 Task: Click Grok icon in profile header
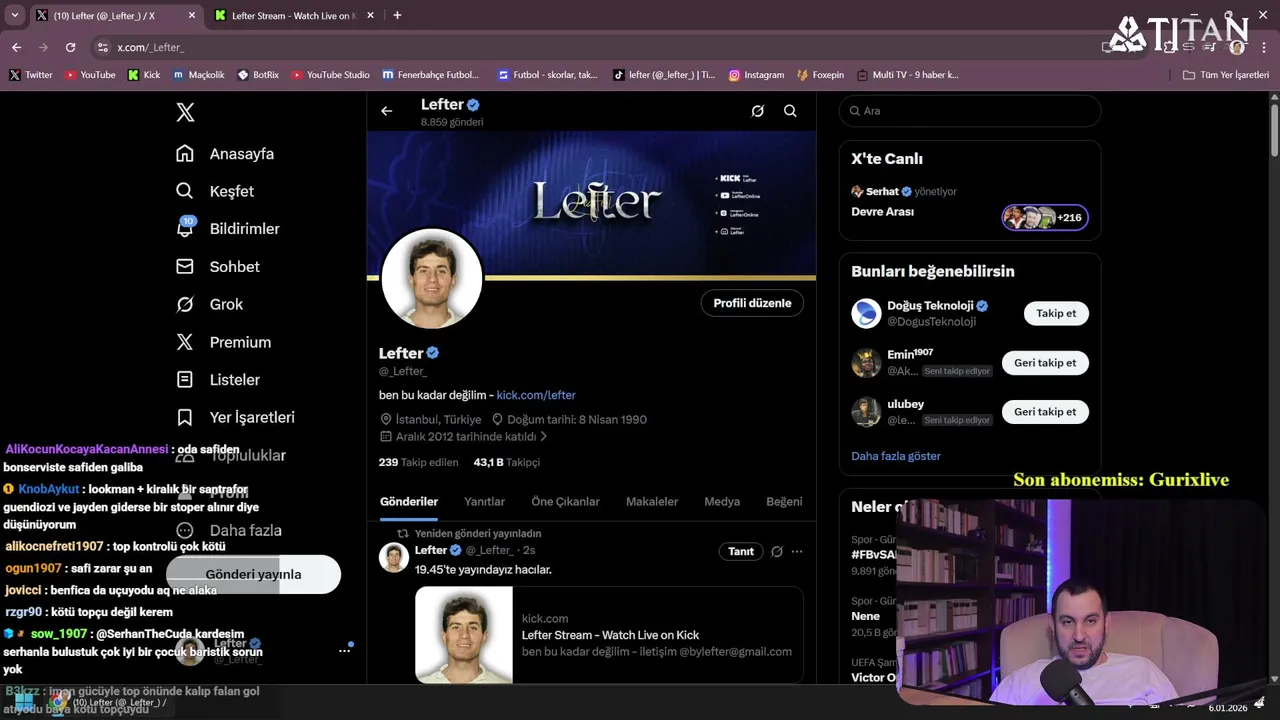tap(758, 111)
